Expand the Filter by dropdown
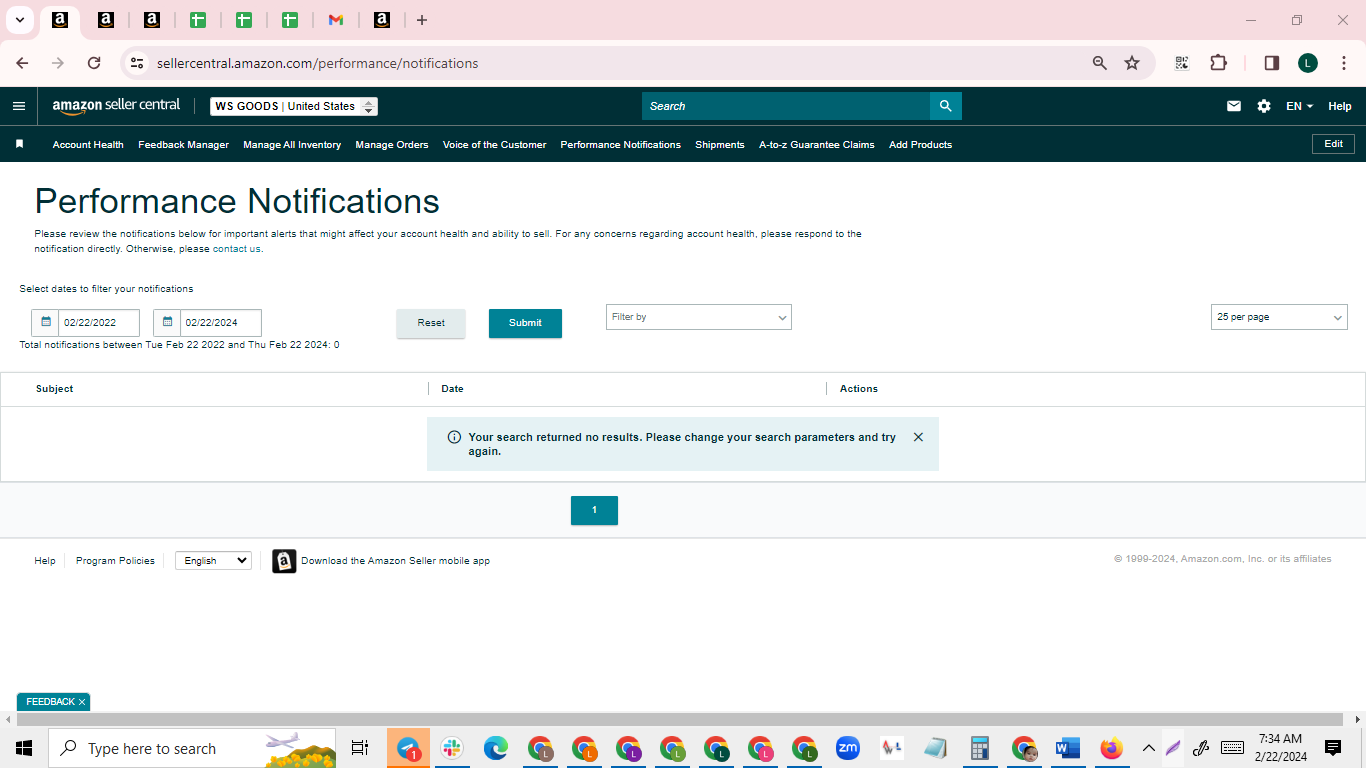The width and height of the screenshot is (1366, 768). (699, 317)
